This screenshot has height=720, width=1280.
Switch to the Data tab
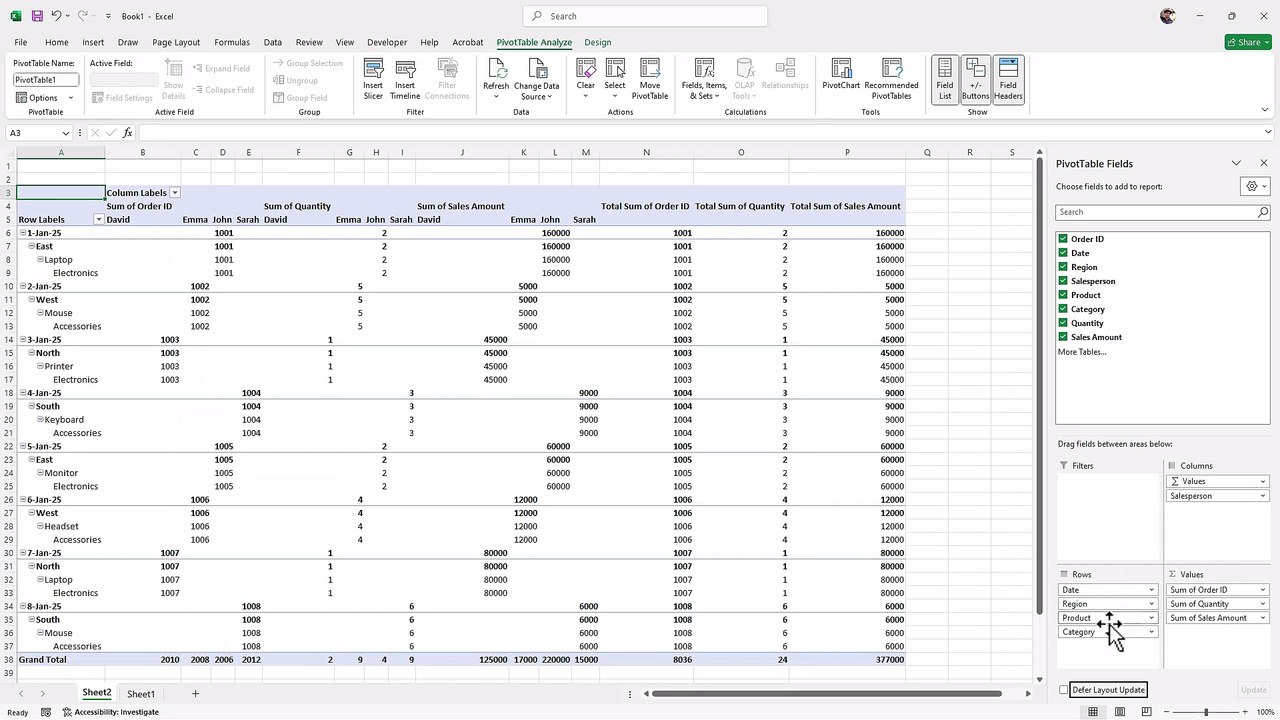(x=273, y=42)
